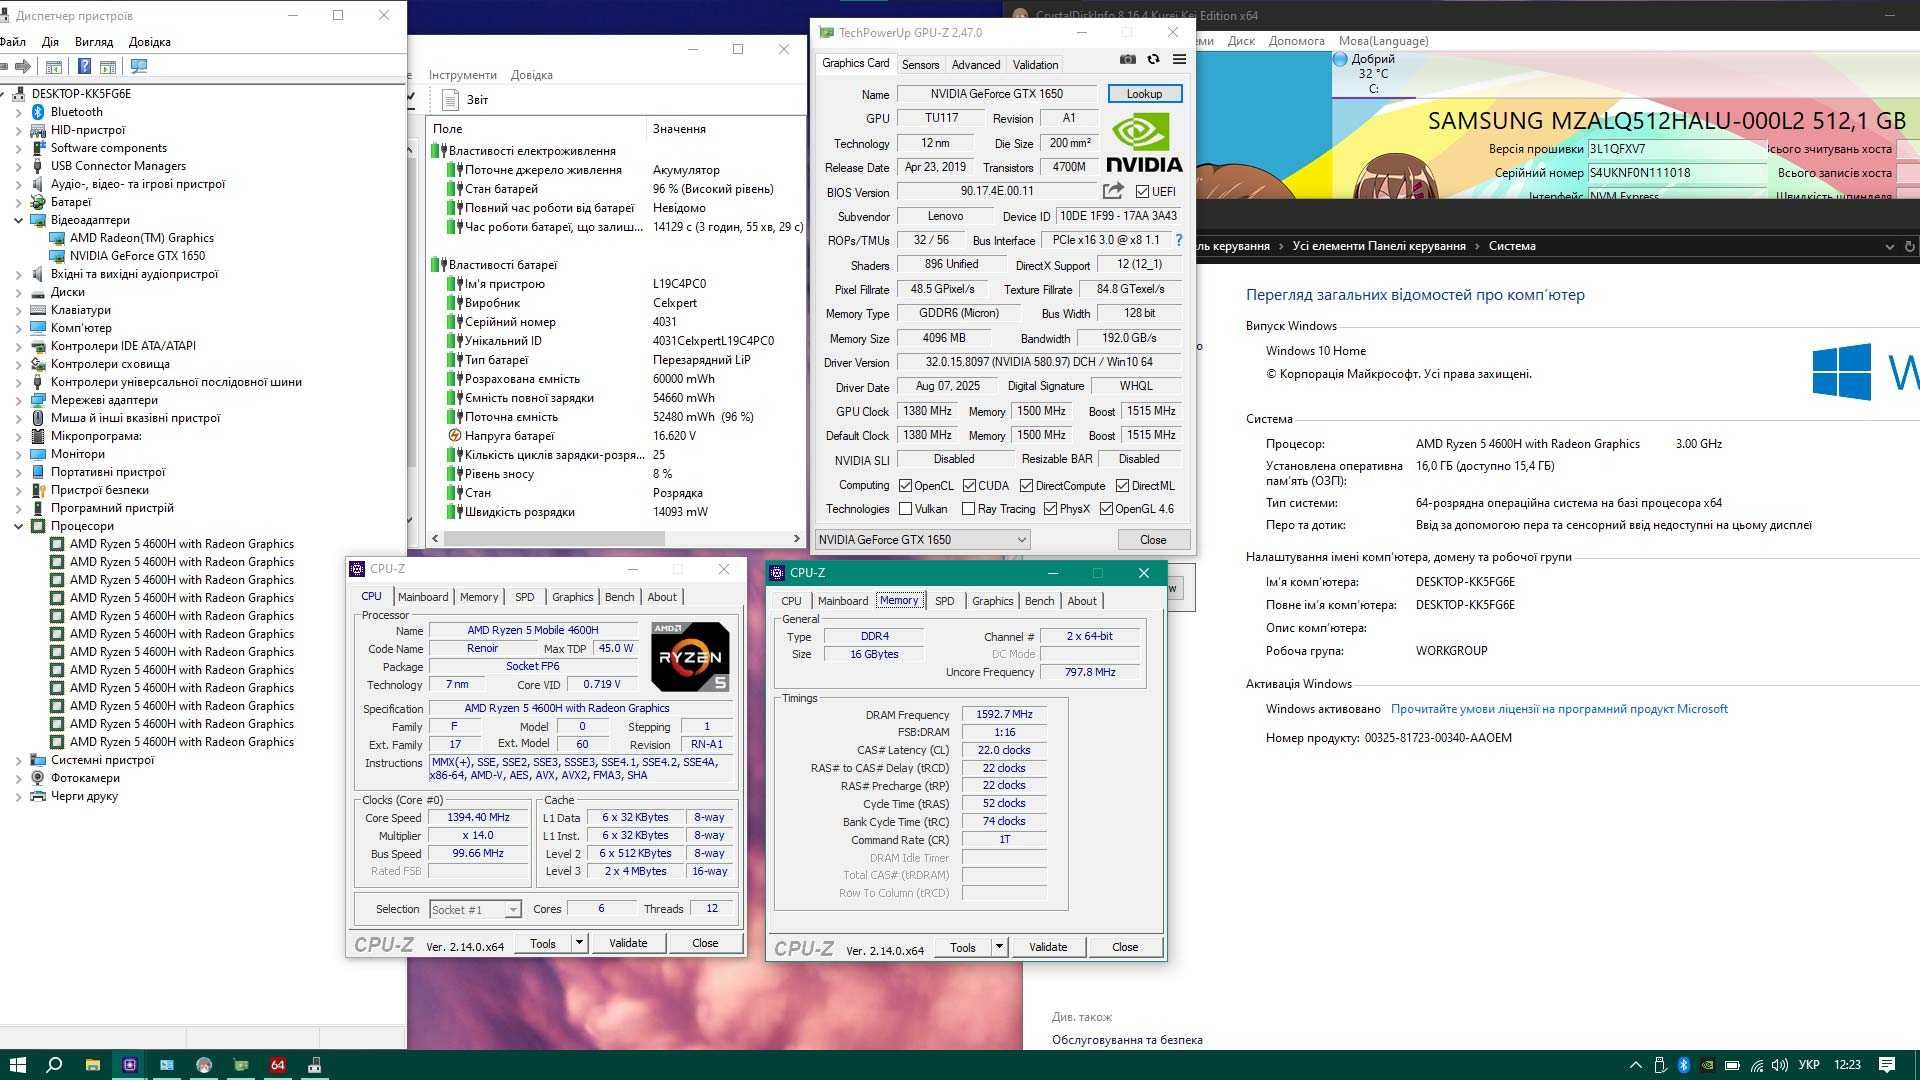The height and width of the screenshot is (1080, 1920).
Task: Switch to SPD tab in CPU-Z Memory window
Action: [944, 601]
